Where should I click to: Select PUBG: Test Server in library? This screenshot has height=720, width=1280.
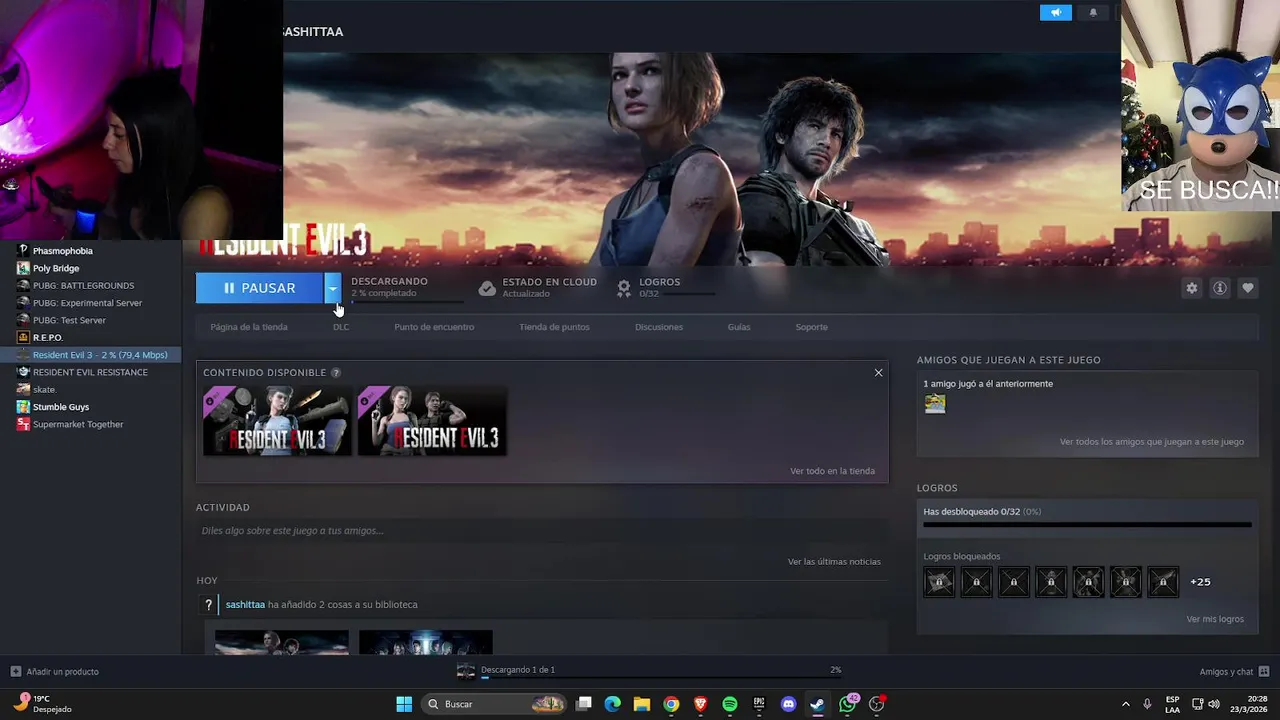coord(69,320)
